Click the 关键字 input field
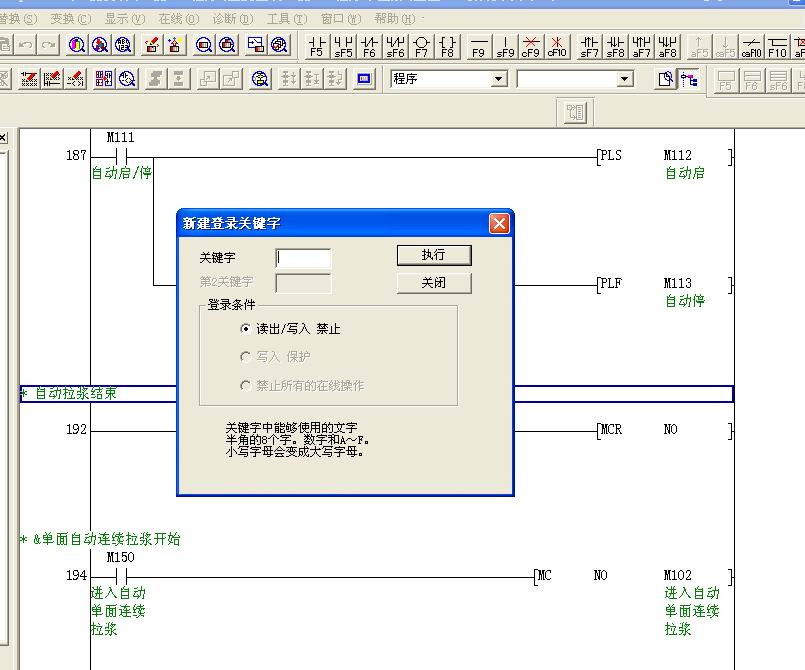 (303, 258)
